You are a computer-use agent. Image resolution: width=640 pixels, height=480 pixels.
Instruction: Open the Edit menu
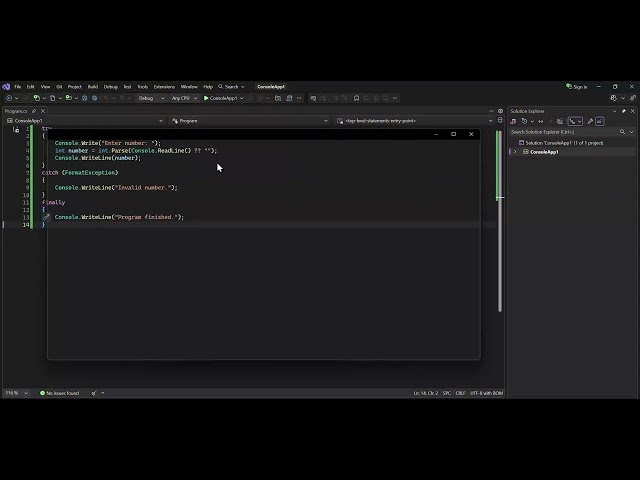pyautogui.click(x=30, y=87)
